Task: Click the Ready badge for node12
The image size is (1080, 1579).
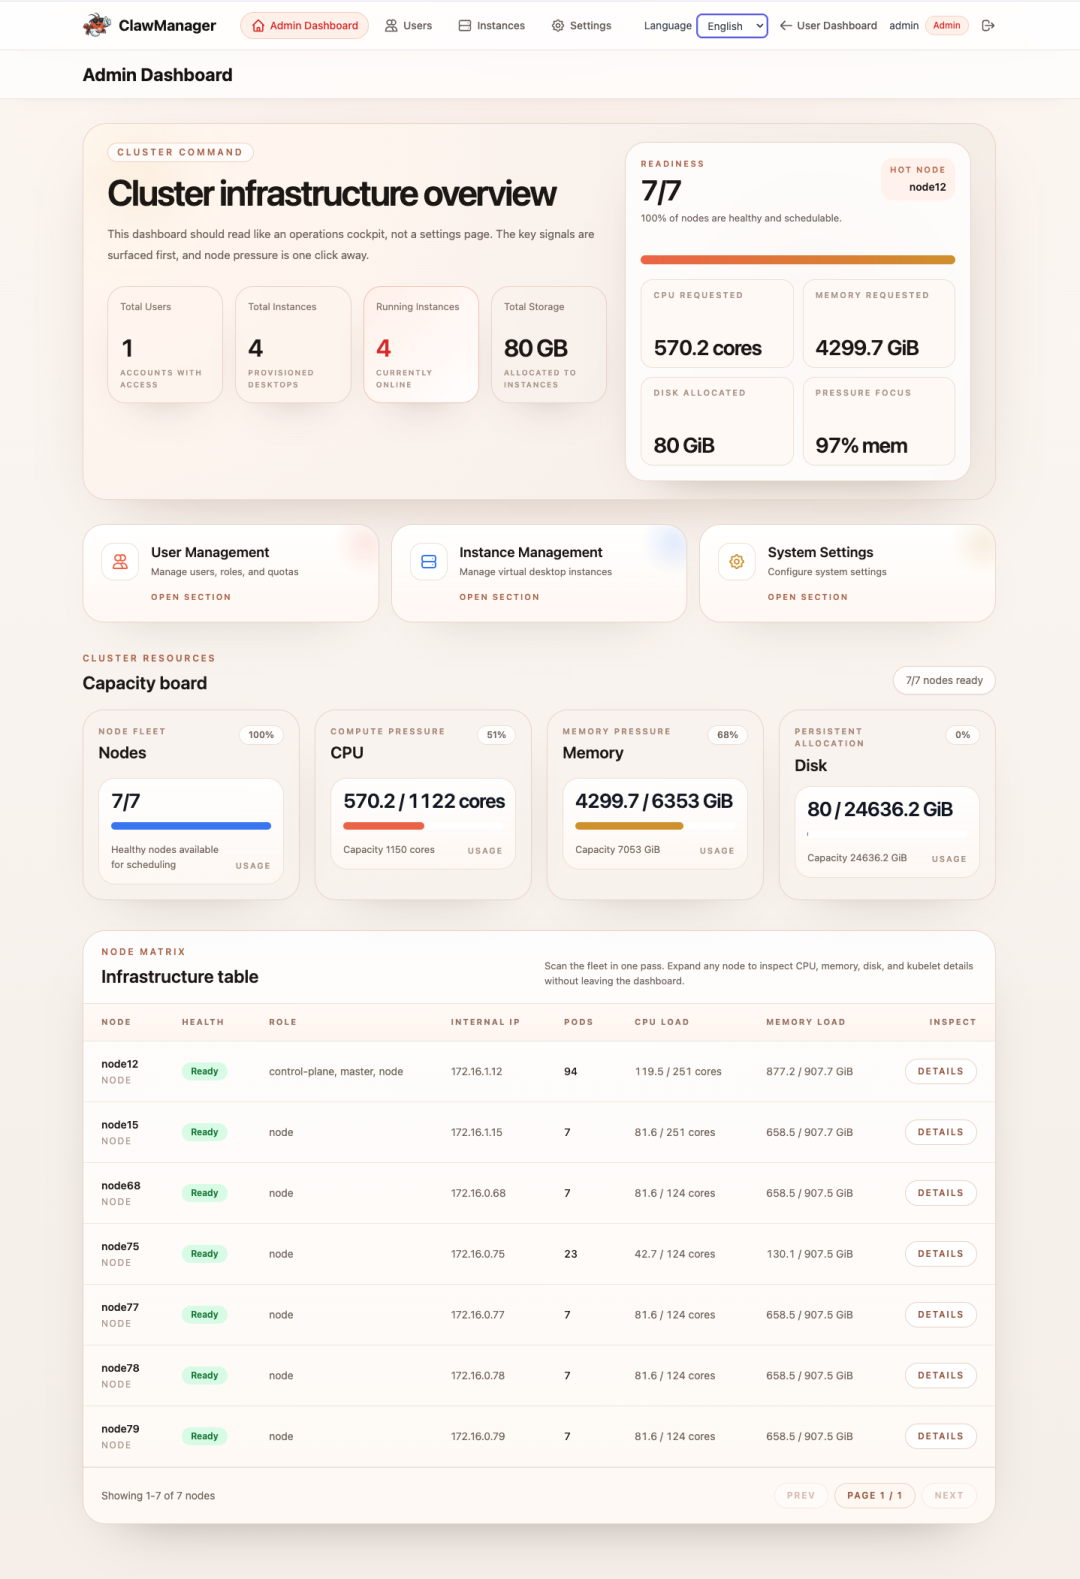Action: tap(204, 1071)
